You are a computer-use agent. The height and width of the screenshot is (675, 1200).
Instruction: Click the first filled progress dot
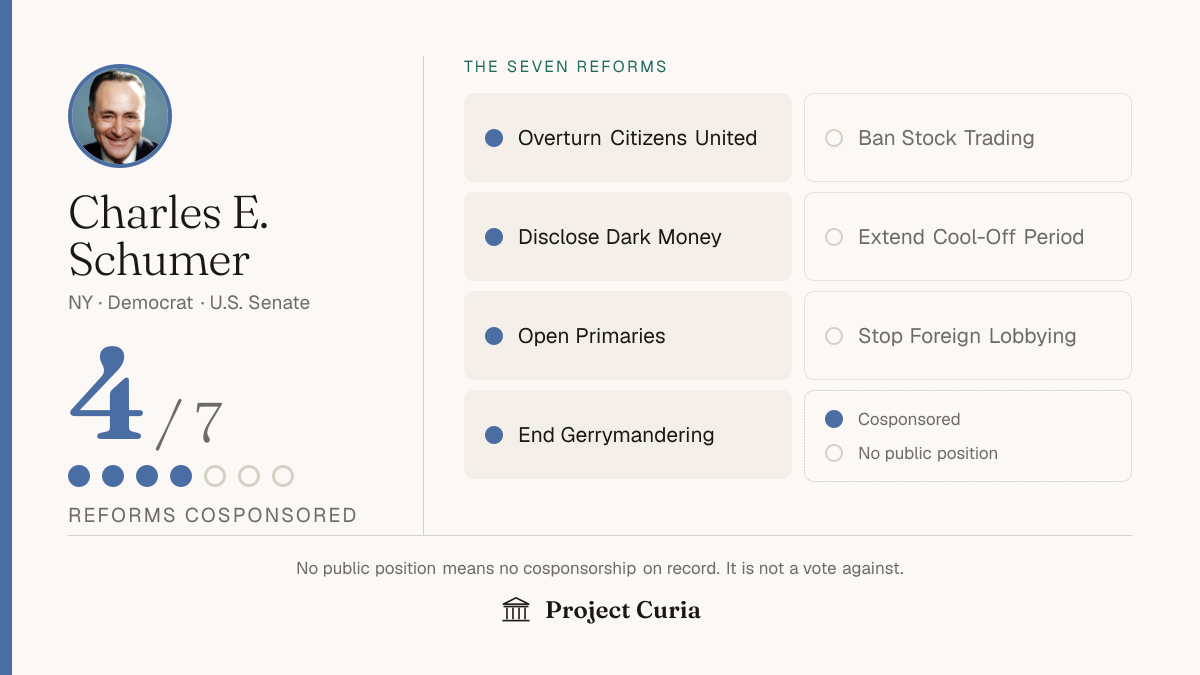(79, 476)
